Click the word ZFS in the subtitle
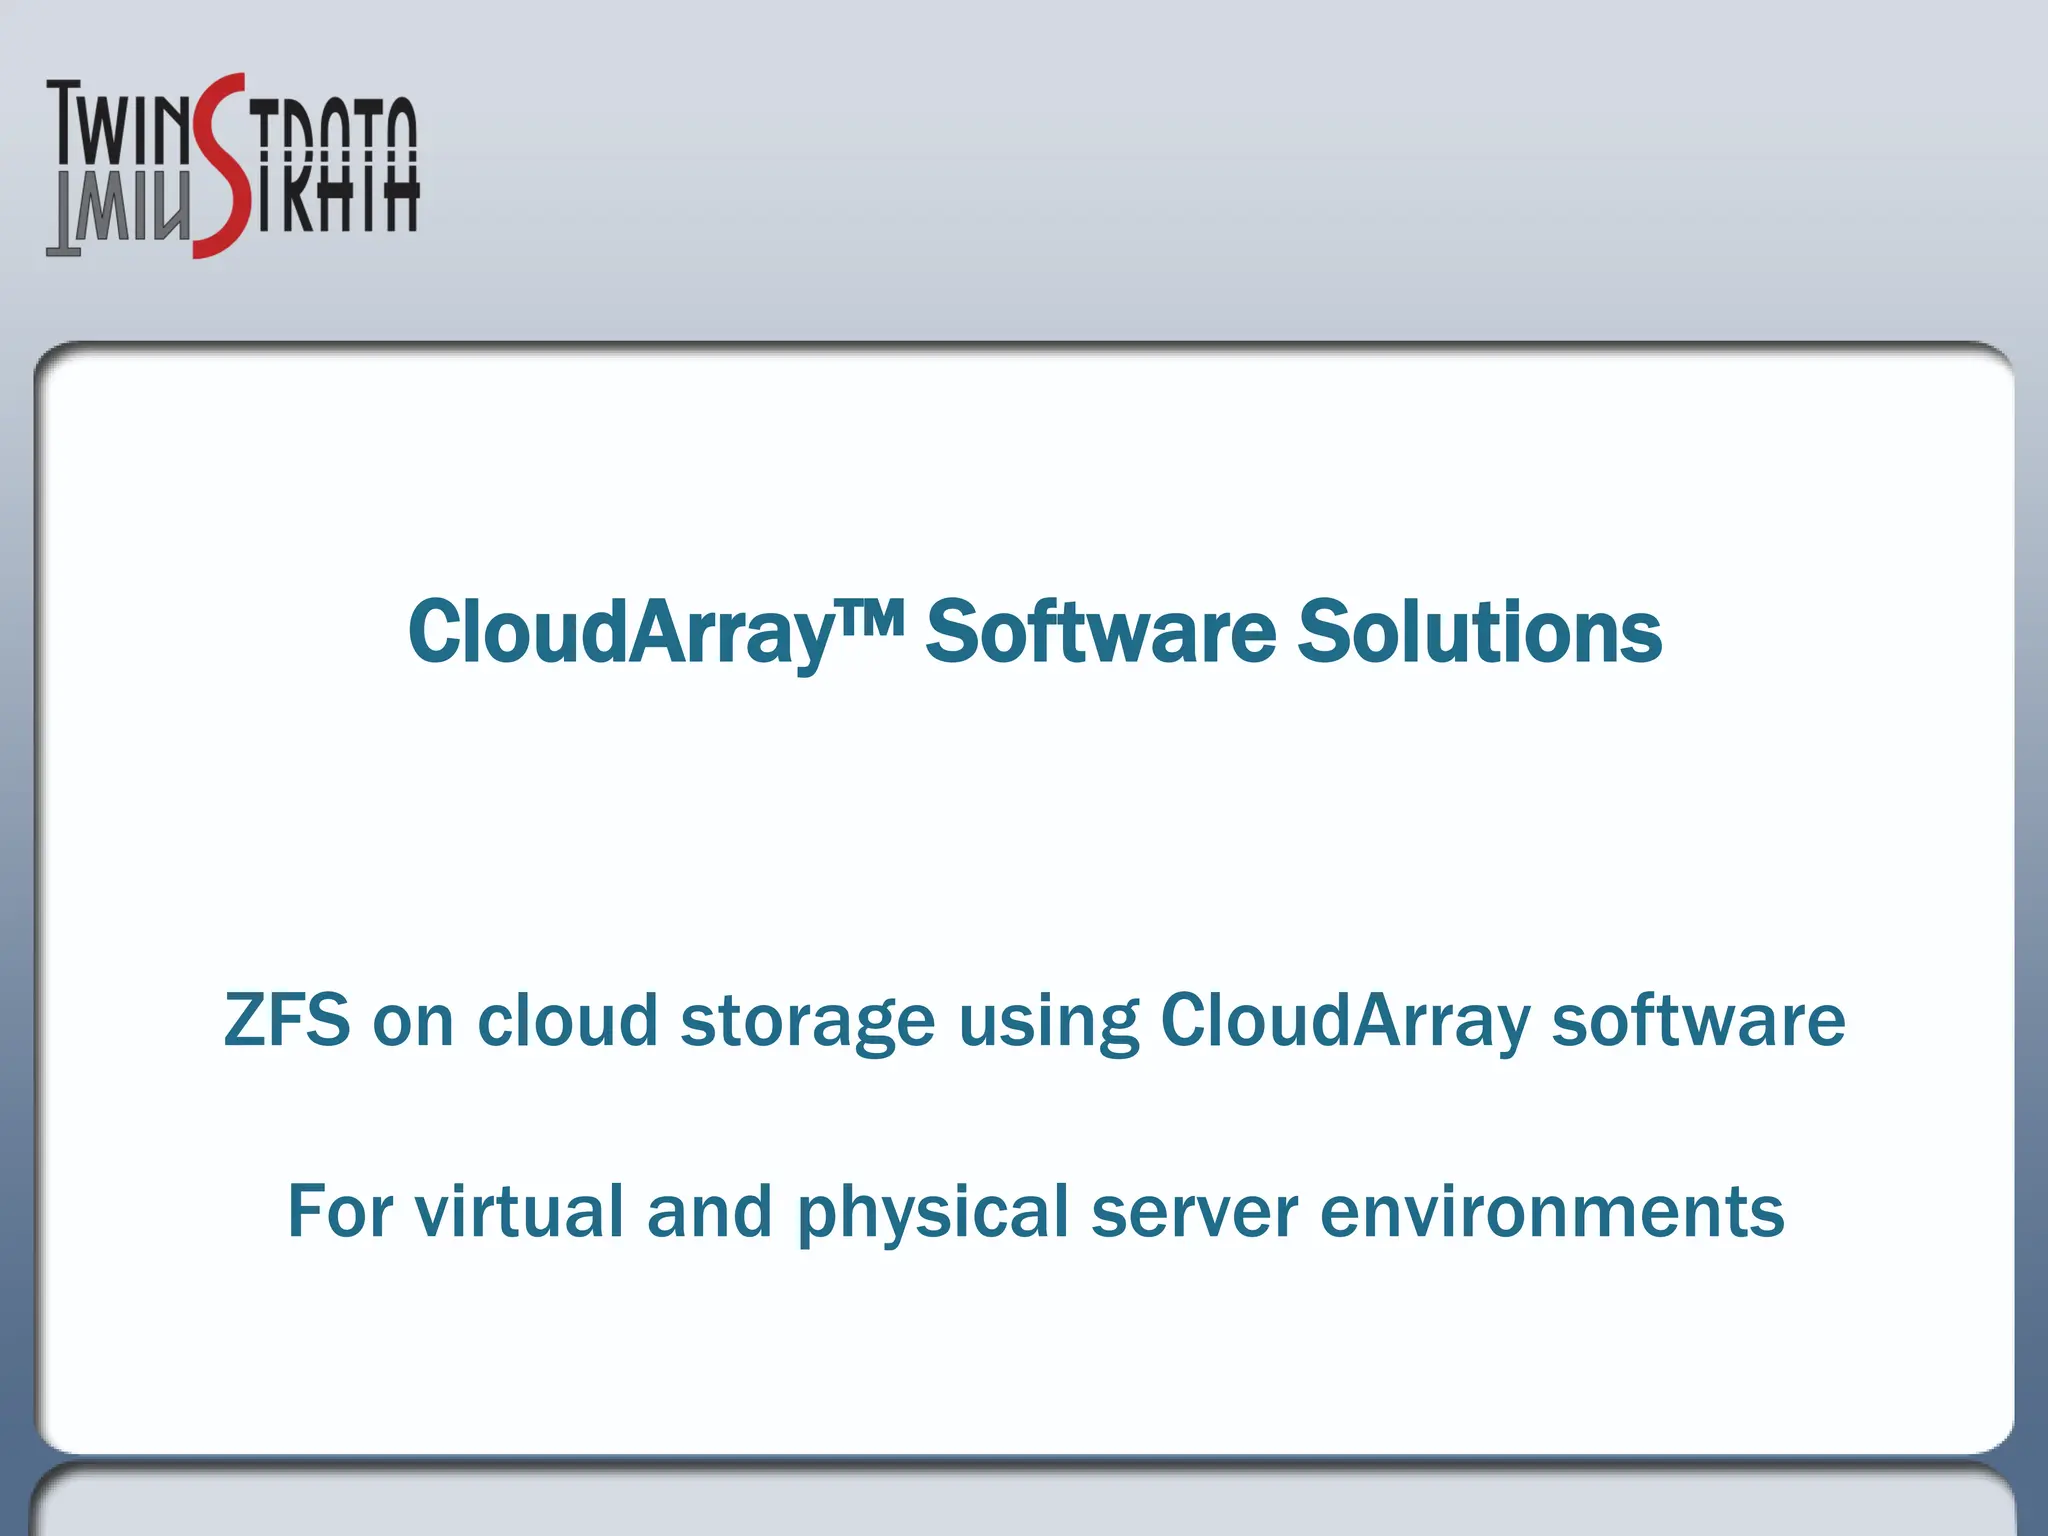2048x1536 pixels. [x=287, y=1021]
